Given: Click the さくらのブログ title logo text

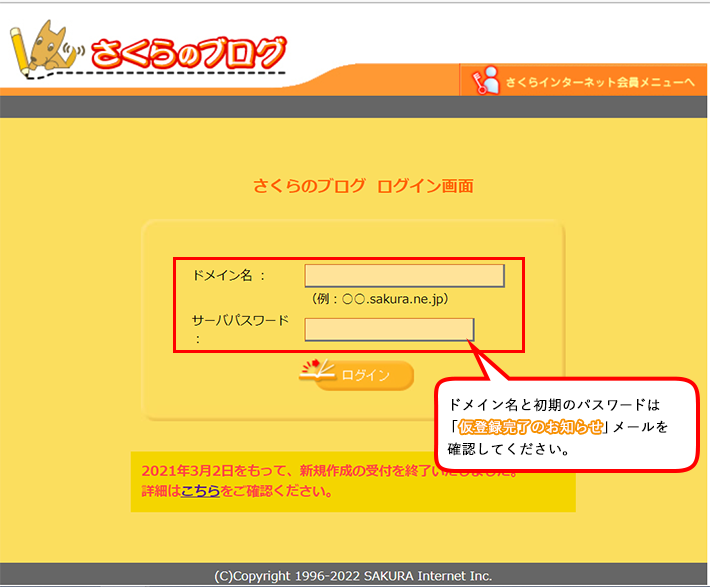Looking at the screenshot, I should coord(189,53).
